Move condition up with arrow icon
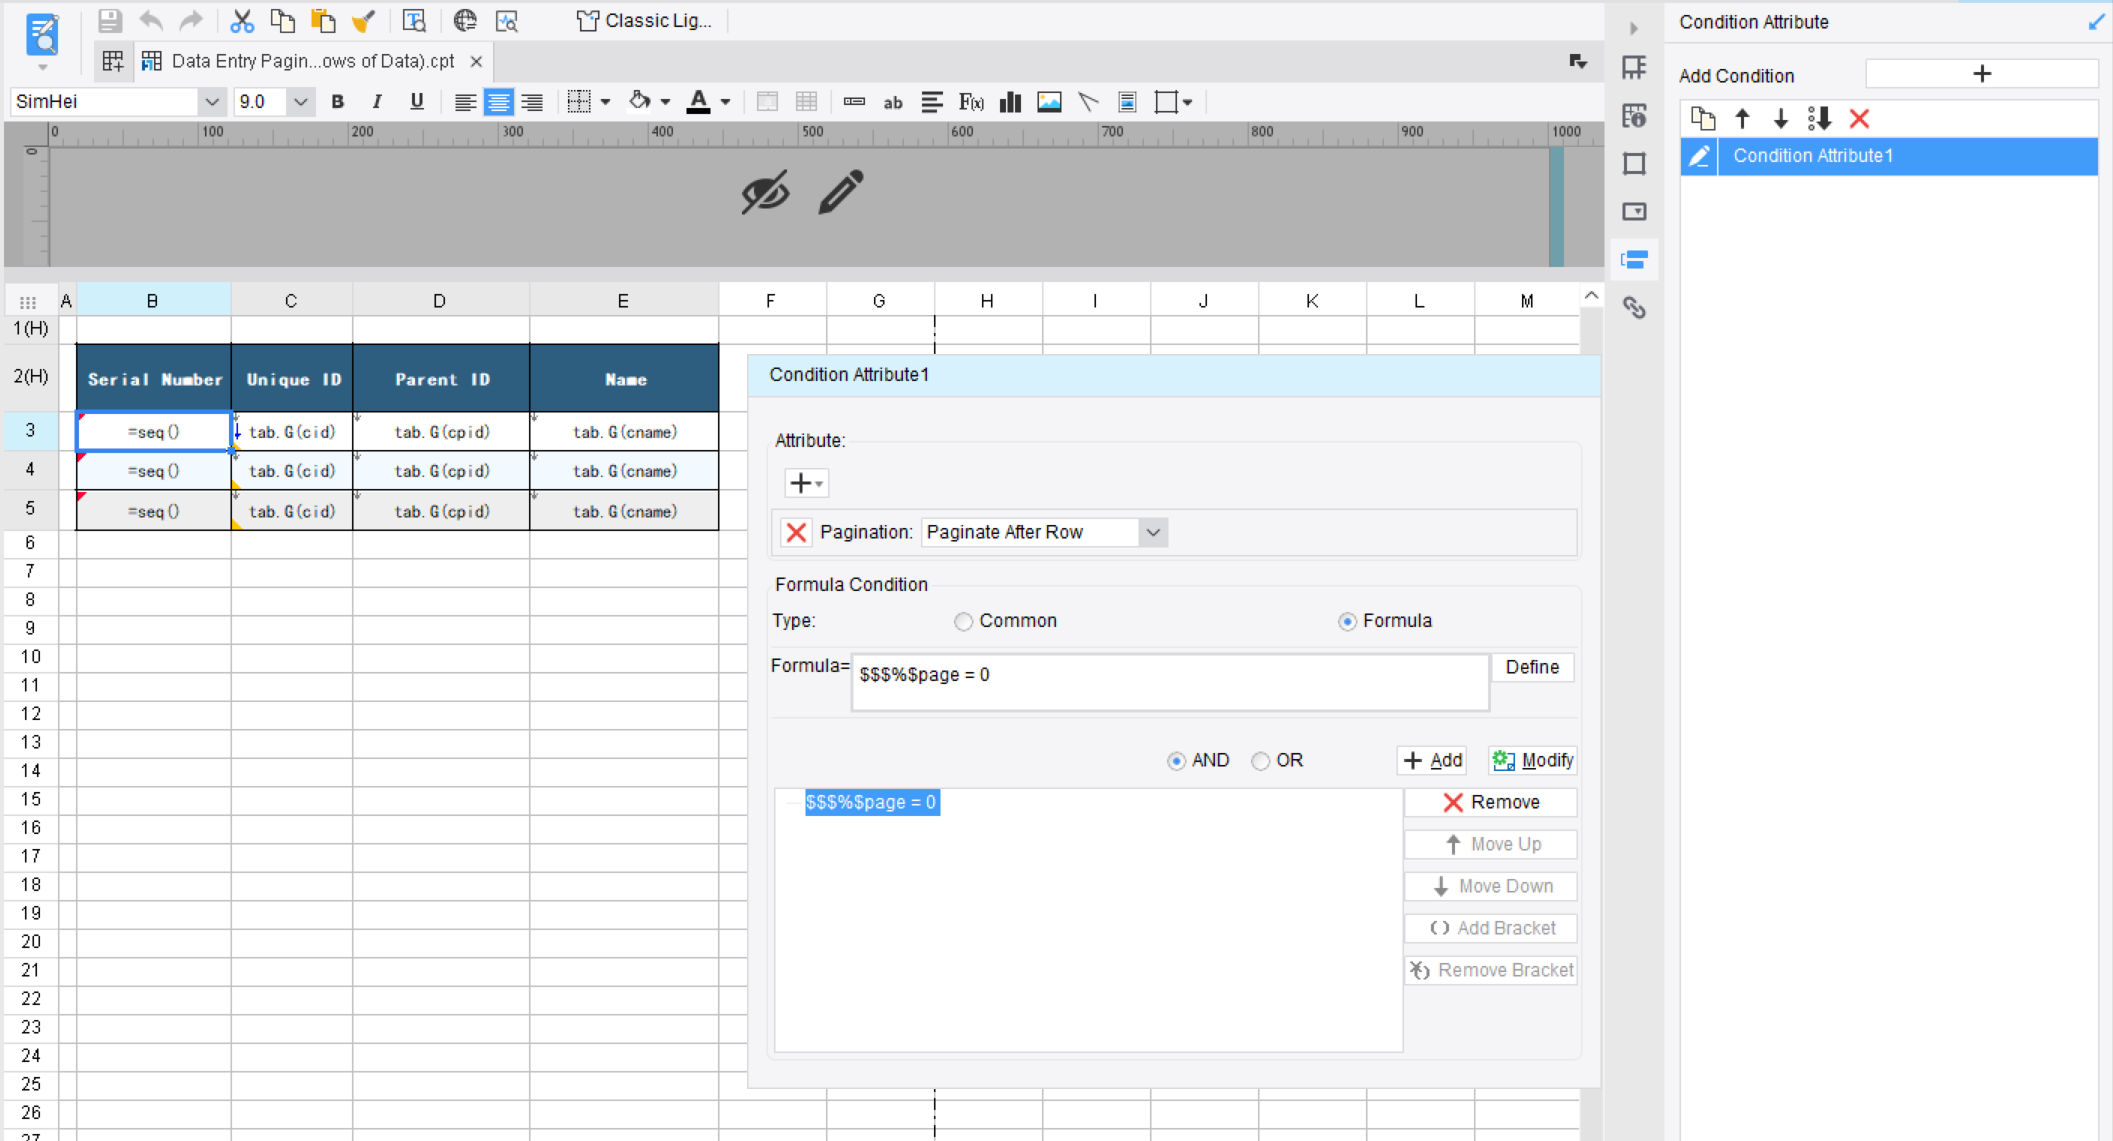The height and width of the screenshot is (1141, 2113). tap(1742, 119)
